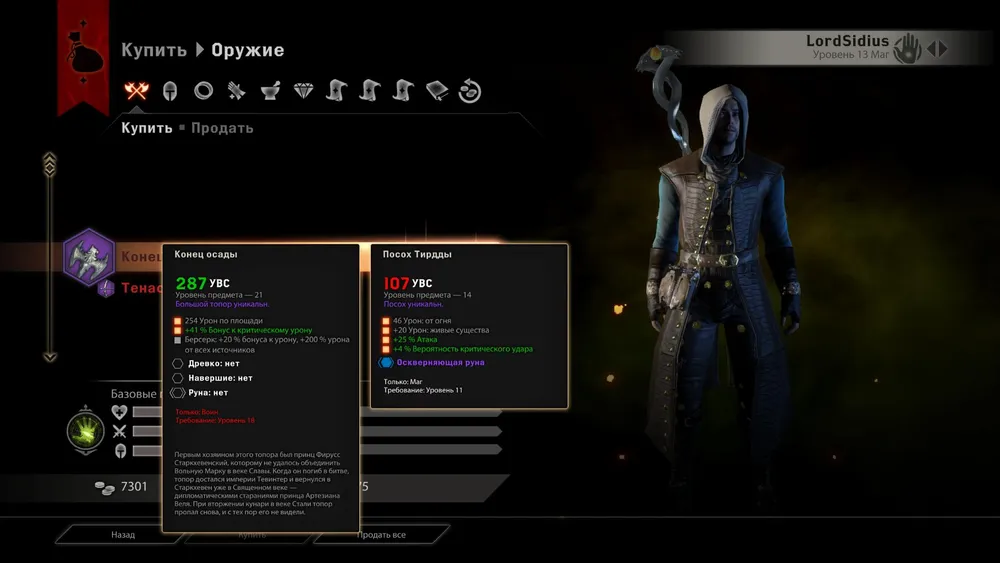Open the Armor helmet category icon

[170, 91]
